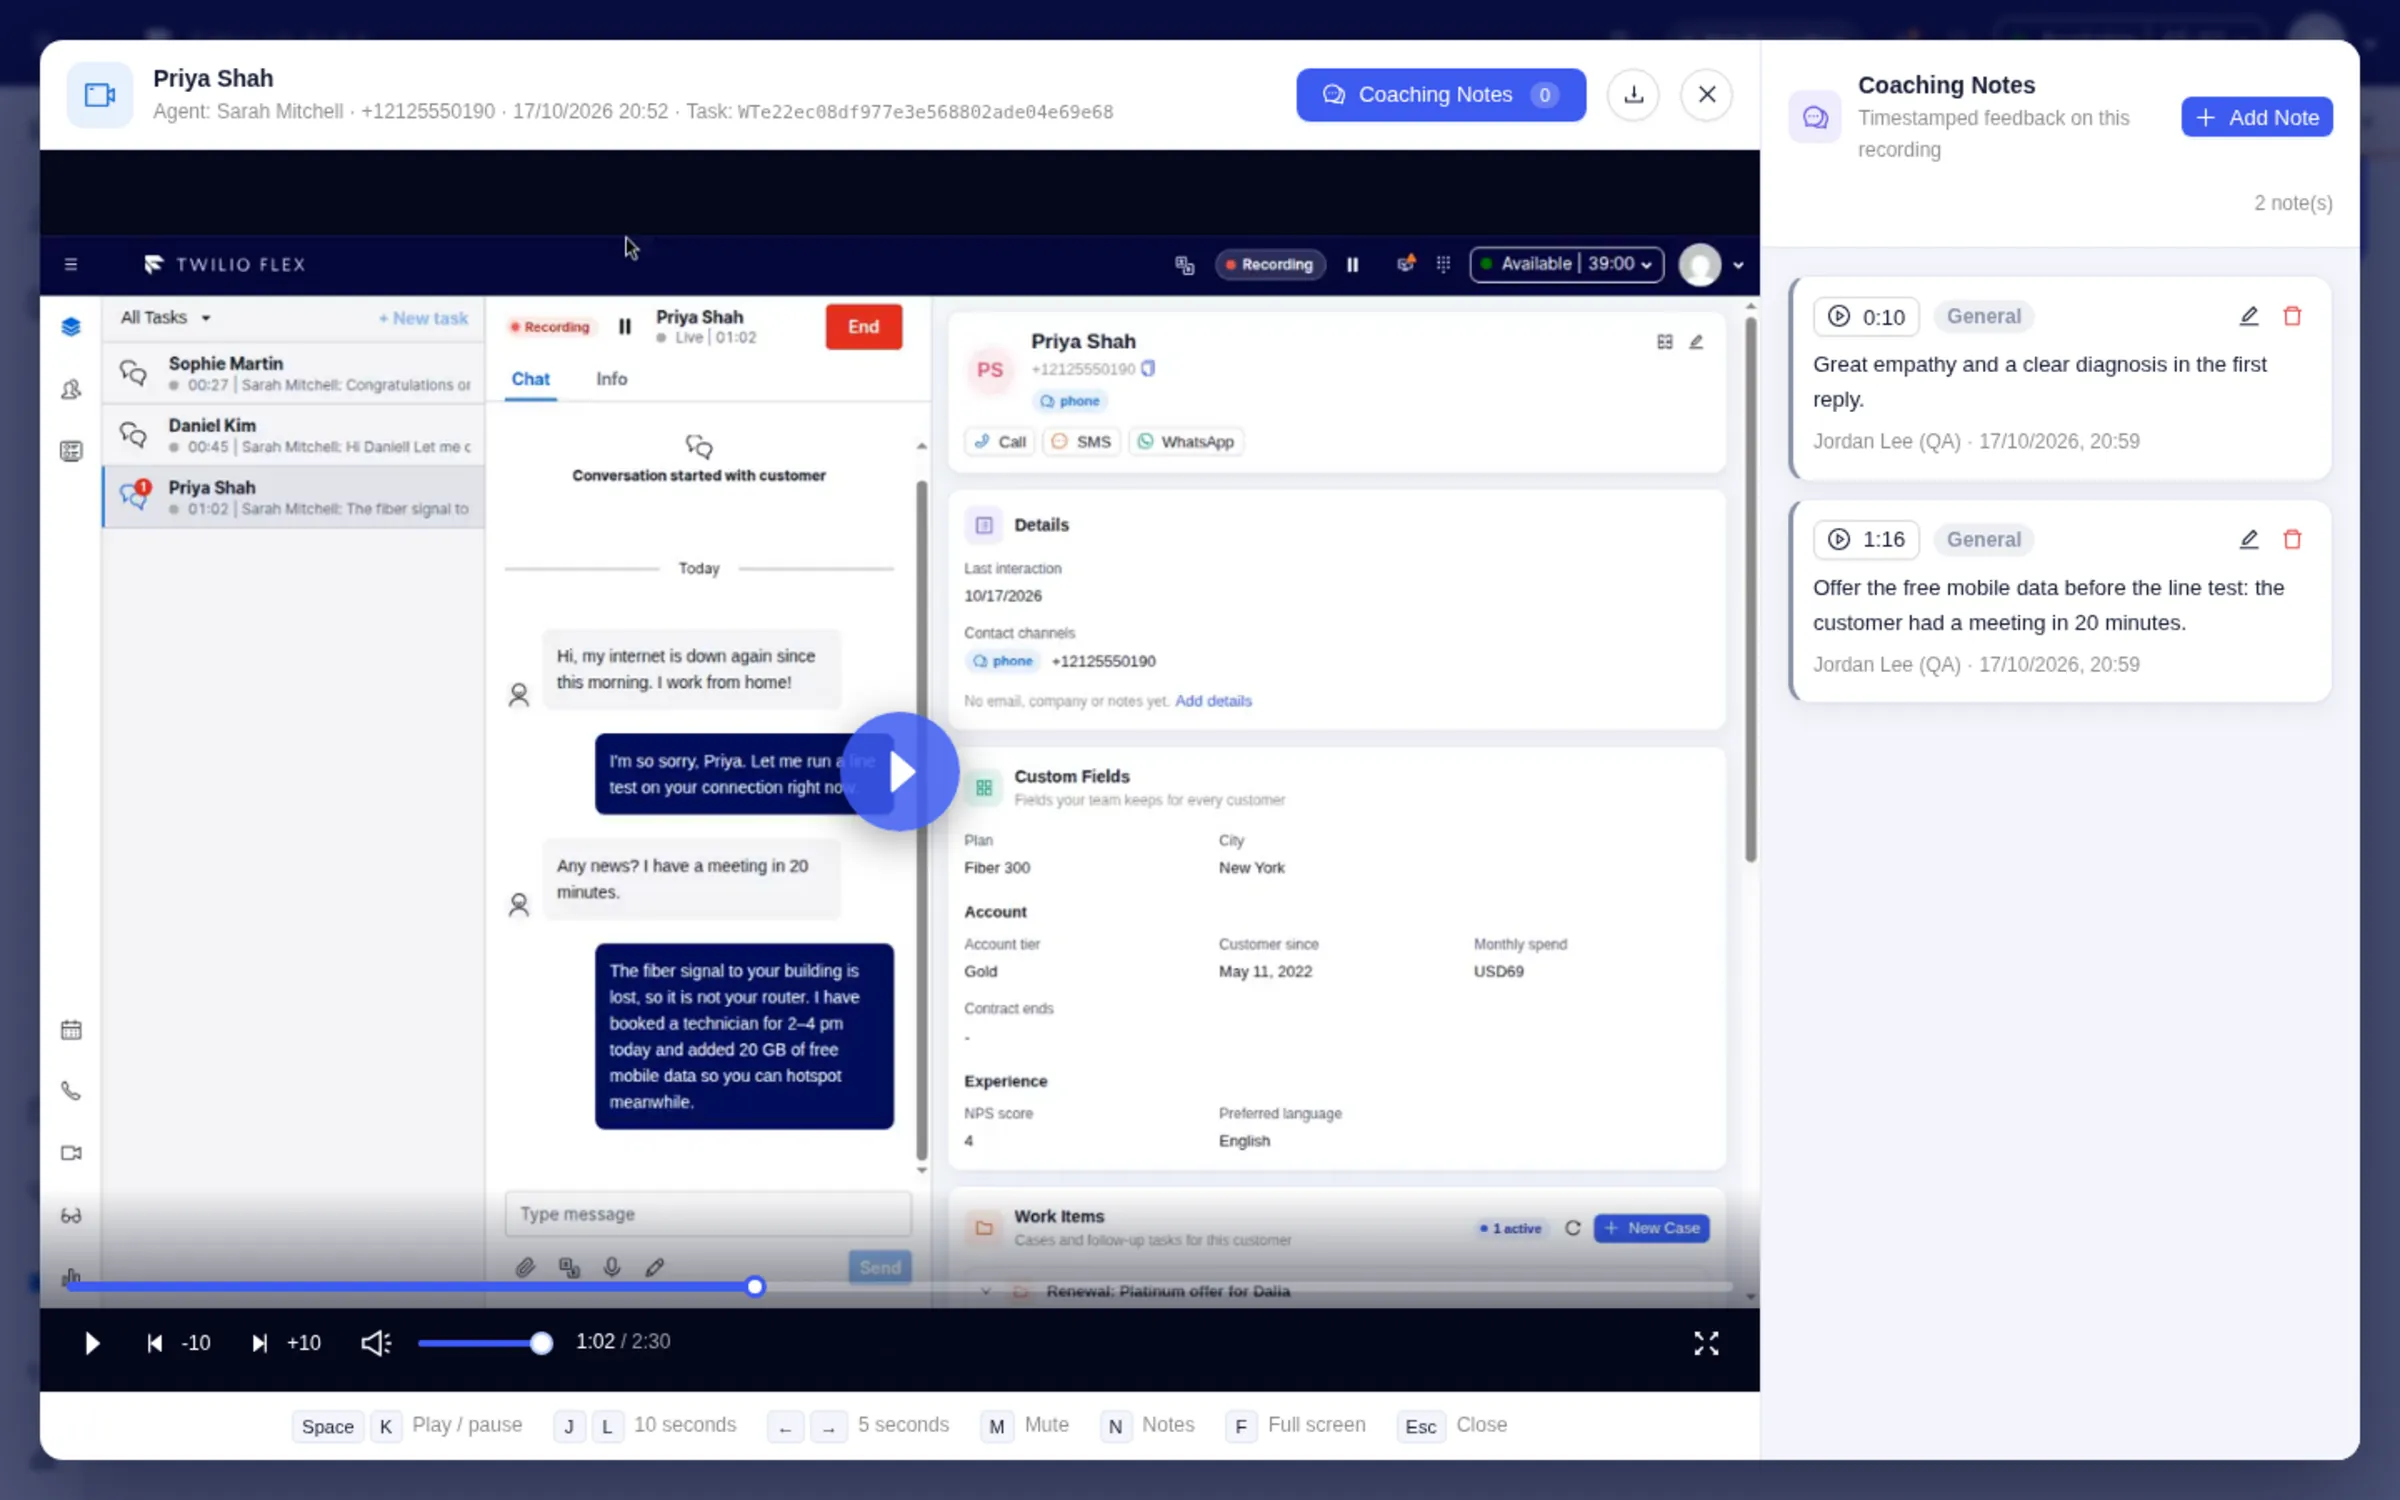Jump to the 0:10 note timestamp
The height and width of the screenshot is (1500, 2400).
1866,317
